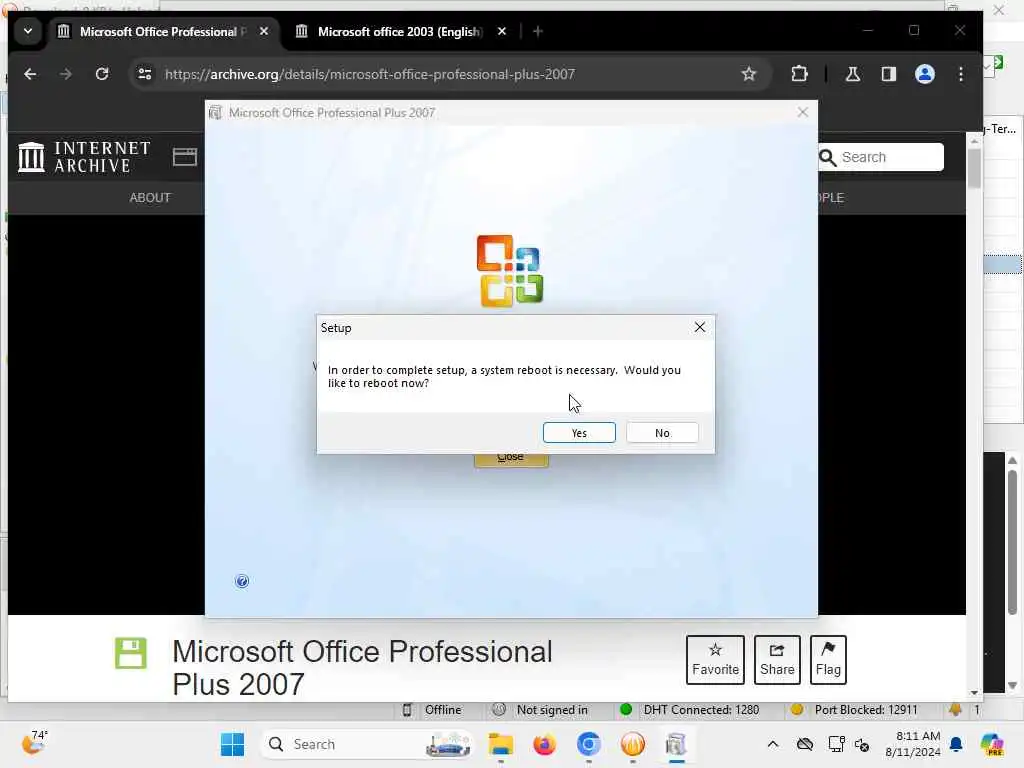
Task: Open the muted volume tray icon
Action: (x=862, y=744)
